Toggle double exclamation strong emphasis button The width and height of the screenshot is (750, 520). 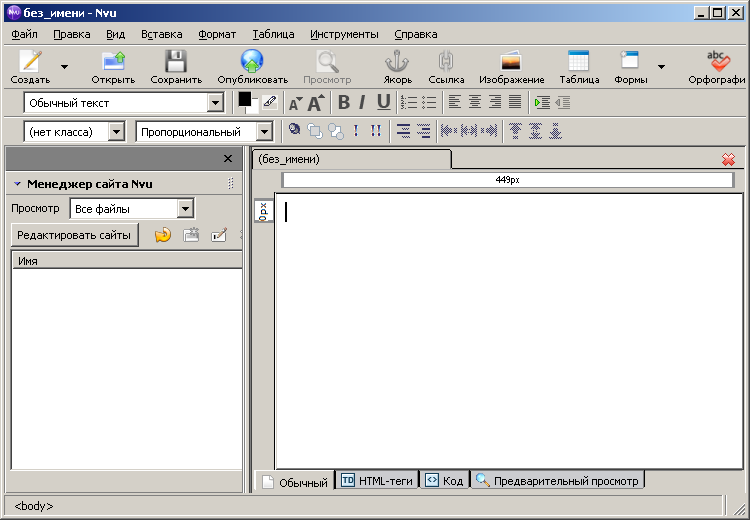[376, 131]
